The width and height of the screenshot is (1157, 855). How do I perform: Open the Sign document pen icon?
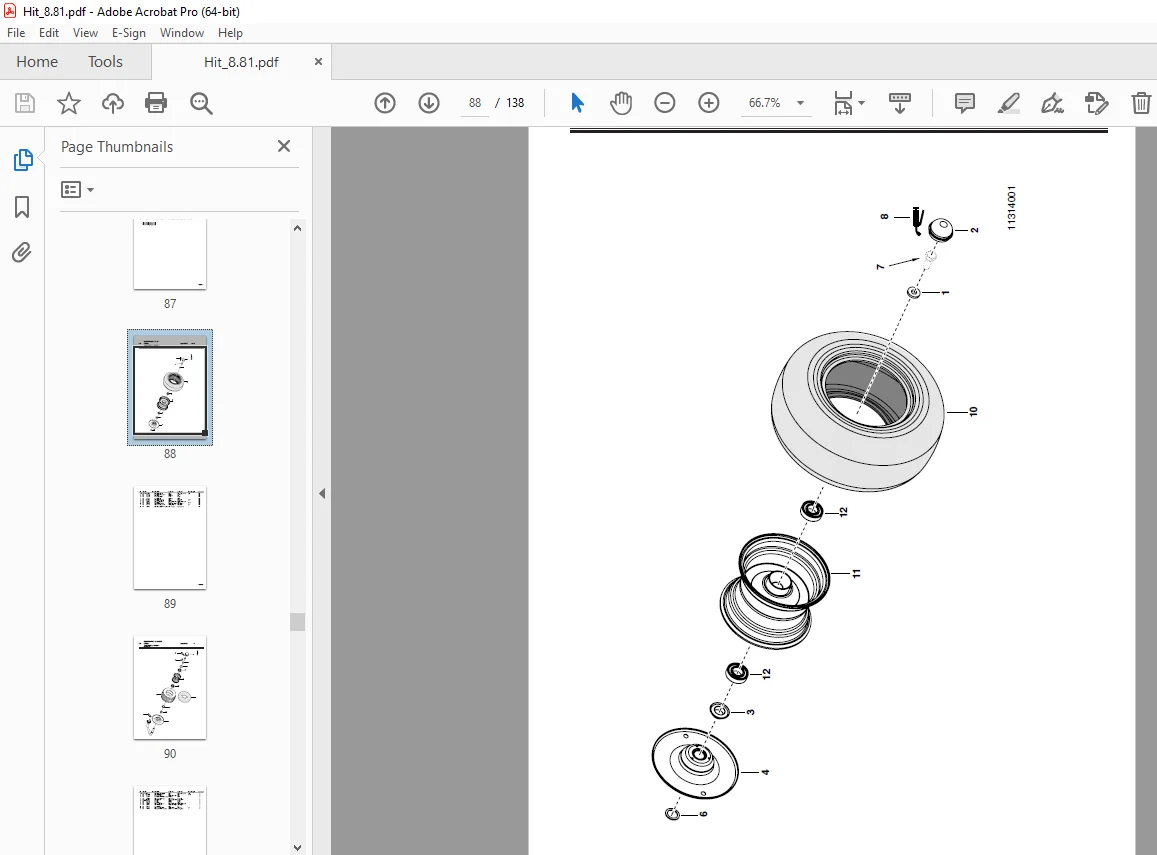coord(1052,103)
